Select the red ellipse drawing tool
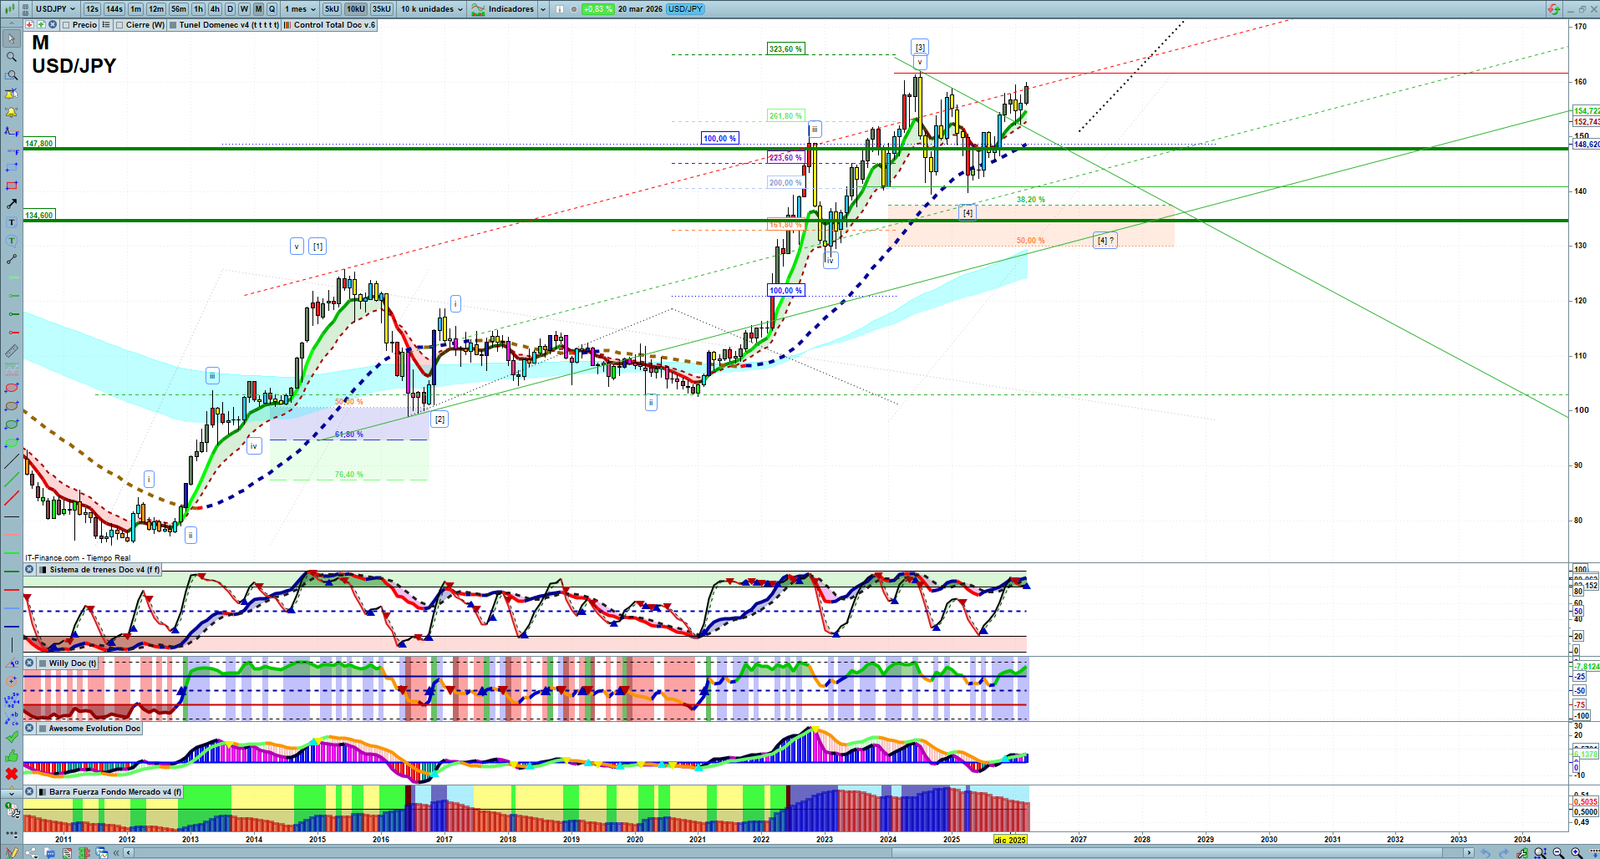Image resolution: width=1600 pixels, height=859 pixels. tap(11, 388)
